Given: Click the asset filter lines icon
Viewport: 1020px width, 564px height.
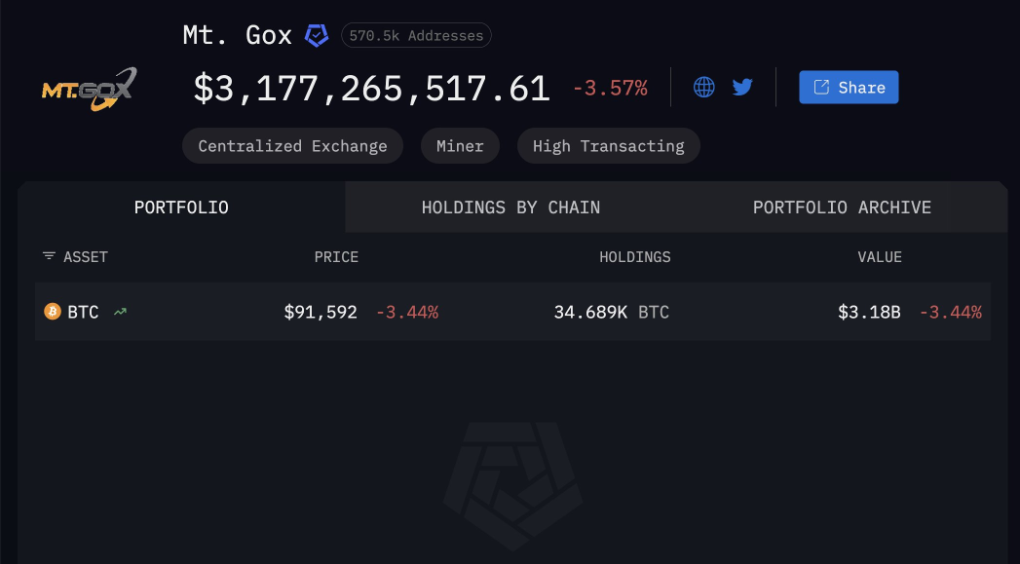Looking at the screenshot, I should [x=49, y=257].
